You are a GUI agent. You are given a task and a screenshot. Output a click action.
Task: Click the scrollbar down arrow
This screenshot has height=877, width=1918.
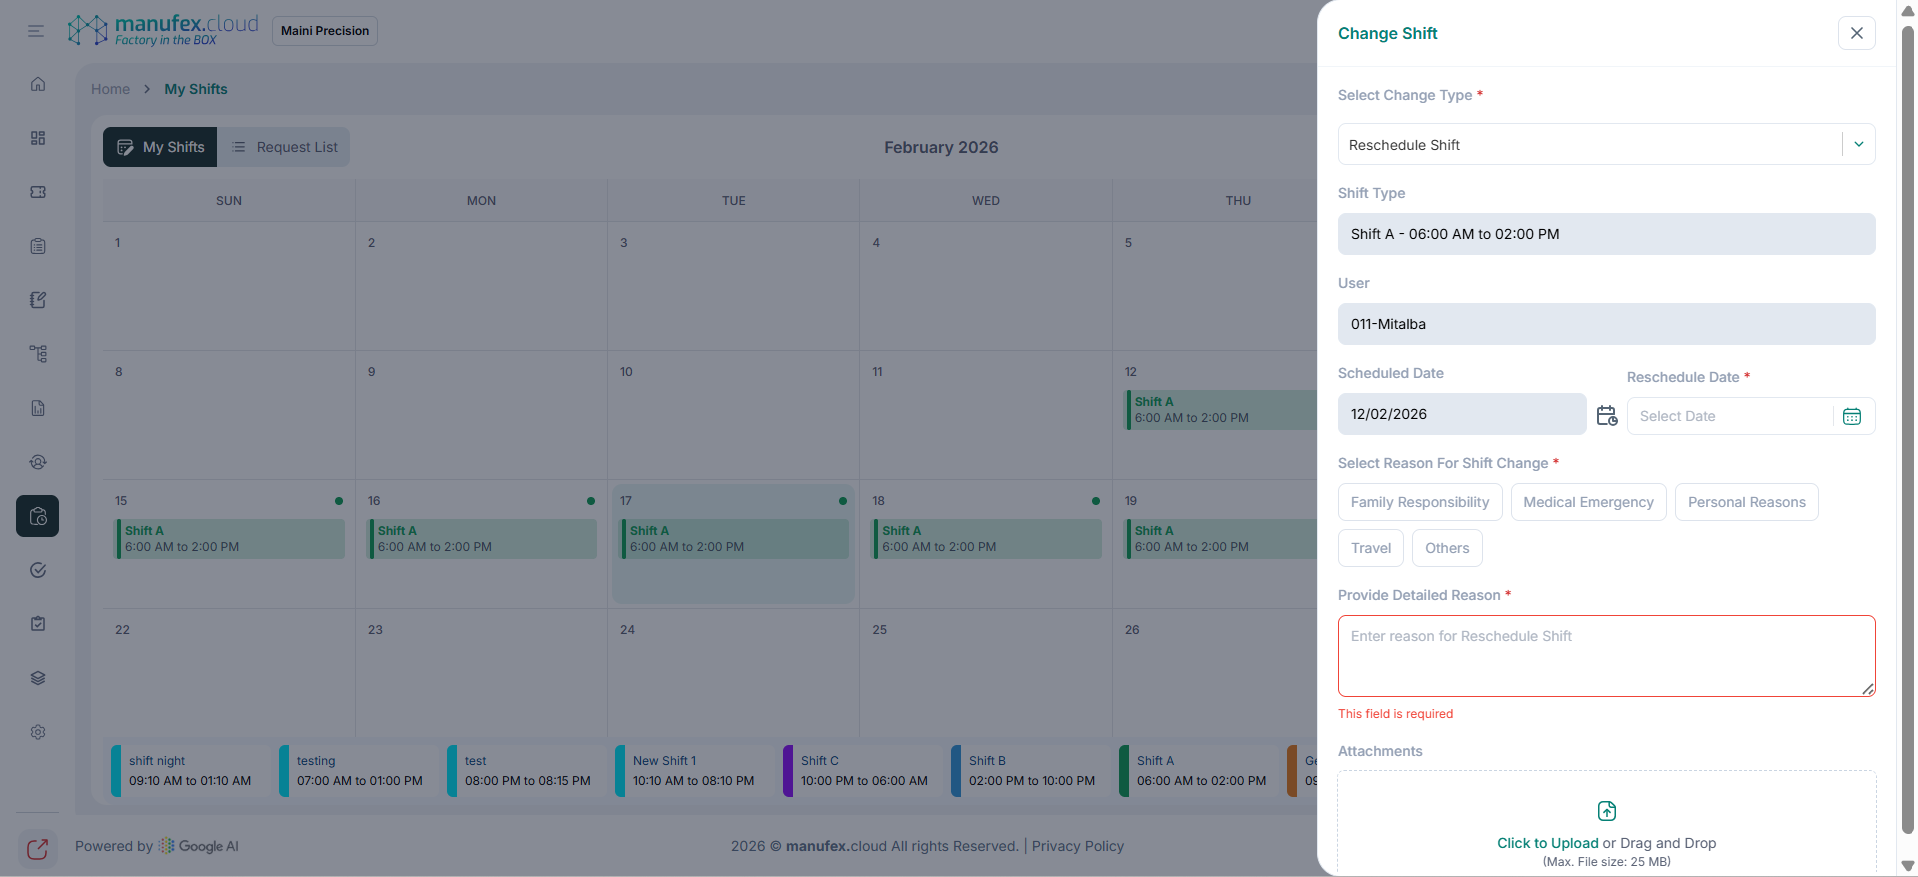coord(1907,866)
